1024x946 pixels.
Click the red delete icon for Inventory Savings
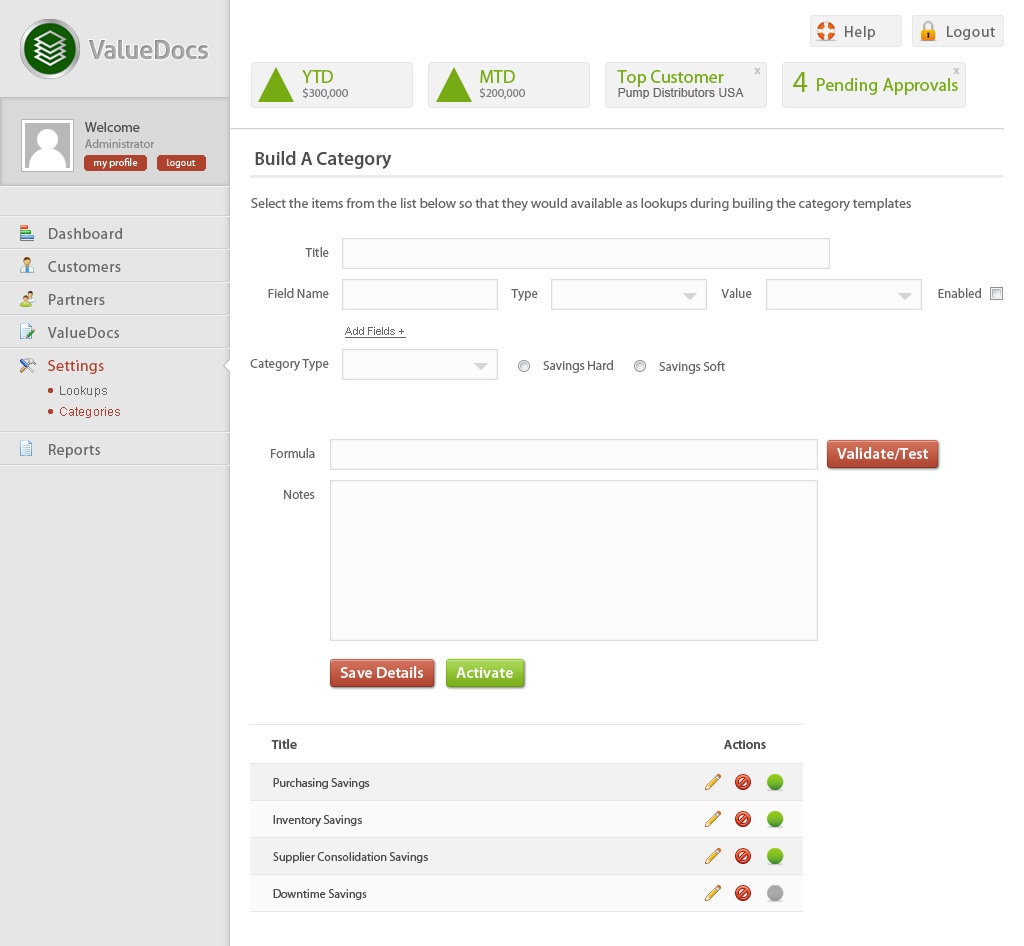[x=743, y=819]
